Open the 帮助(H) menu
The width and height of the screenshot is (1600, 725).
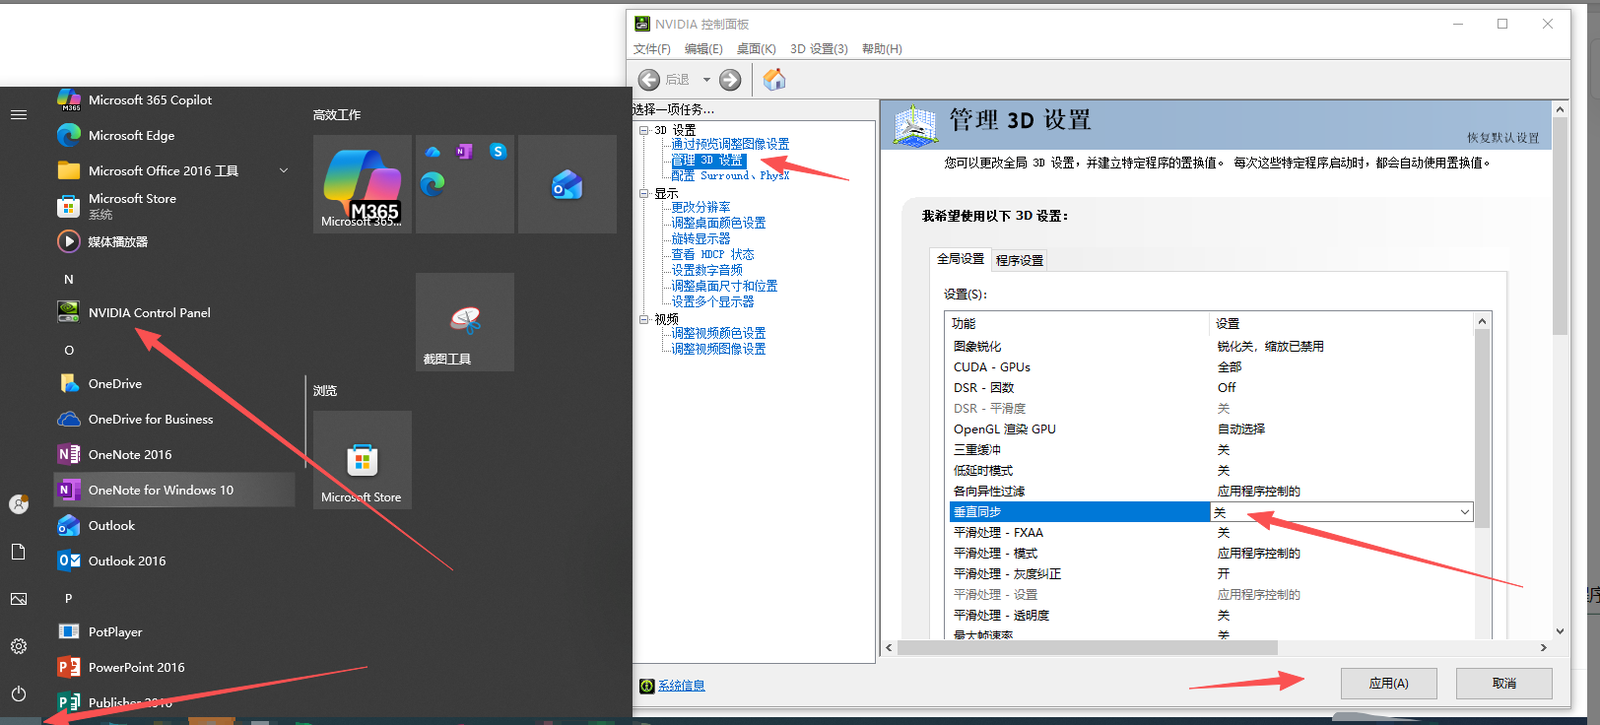882,49
